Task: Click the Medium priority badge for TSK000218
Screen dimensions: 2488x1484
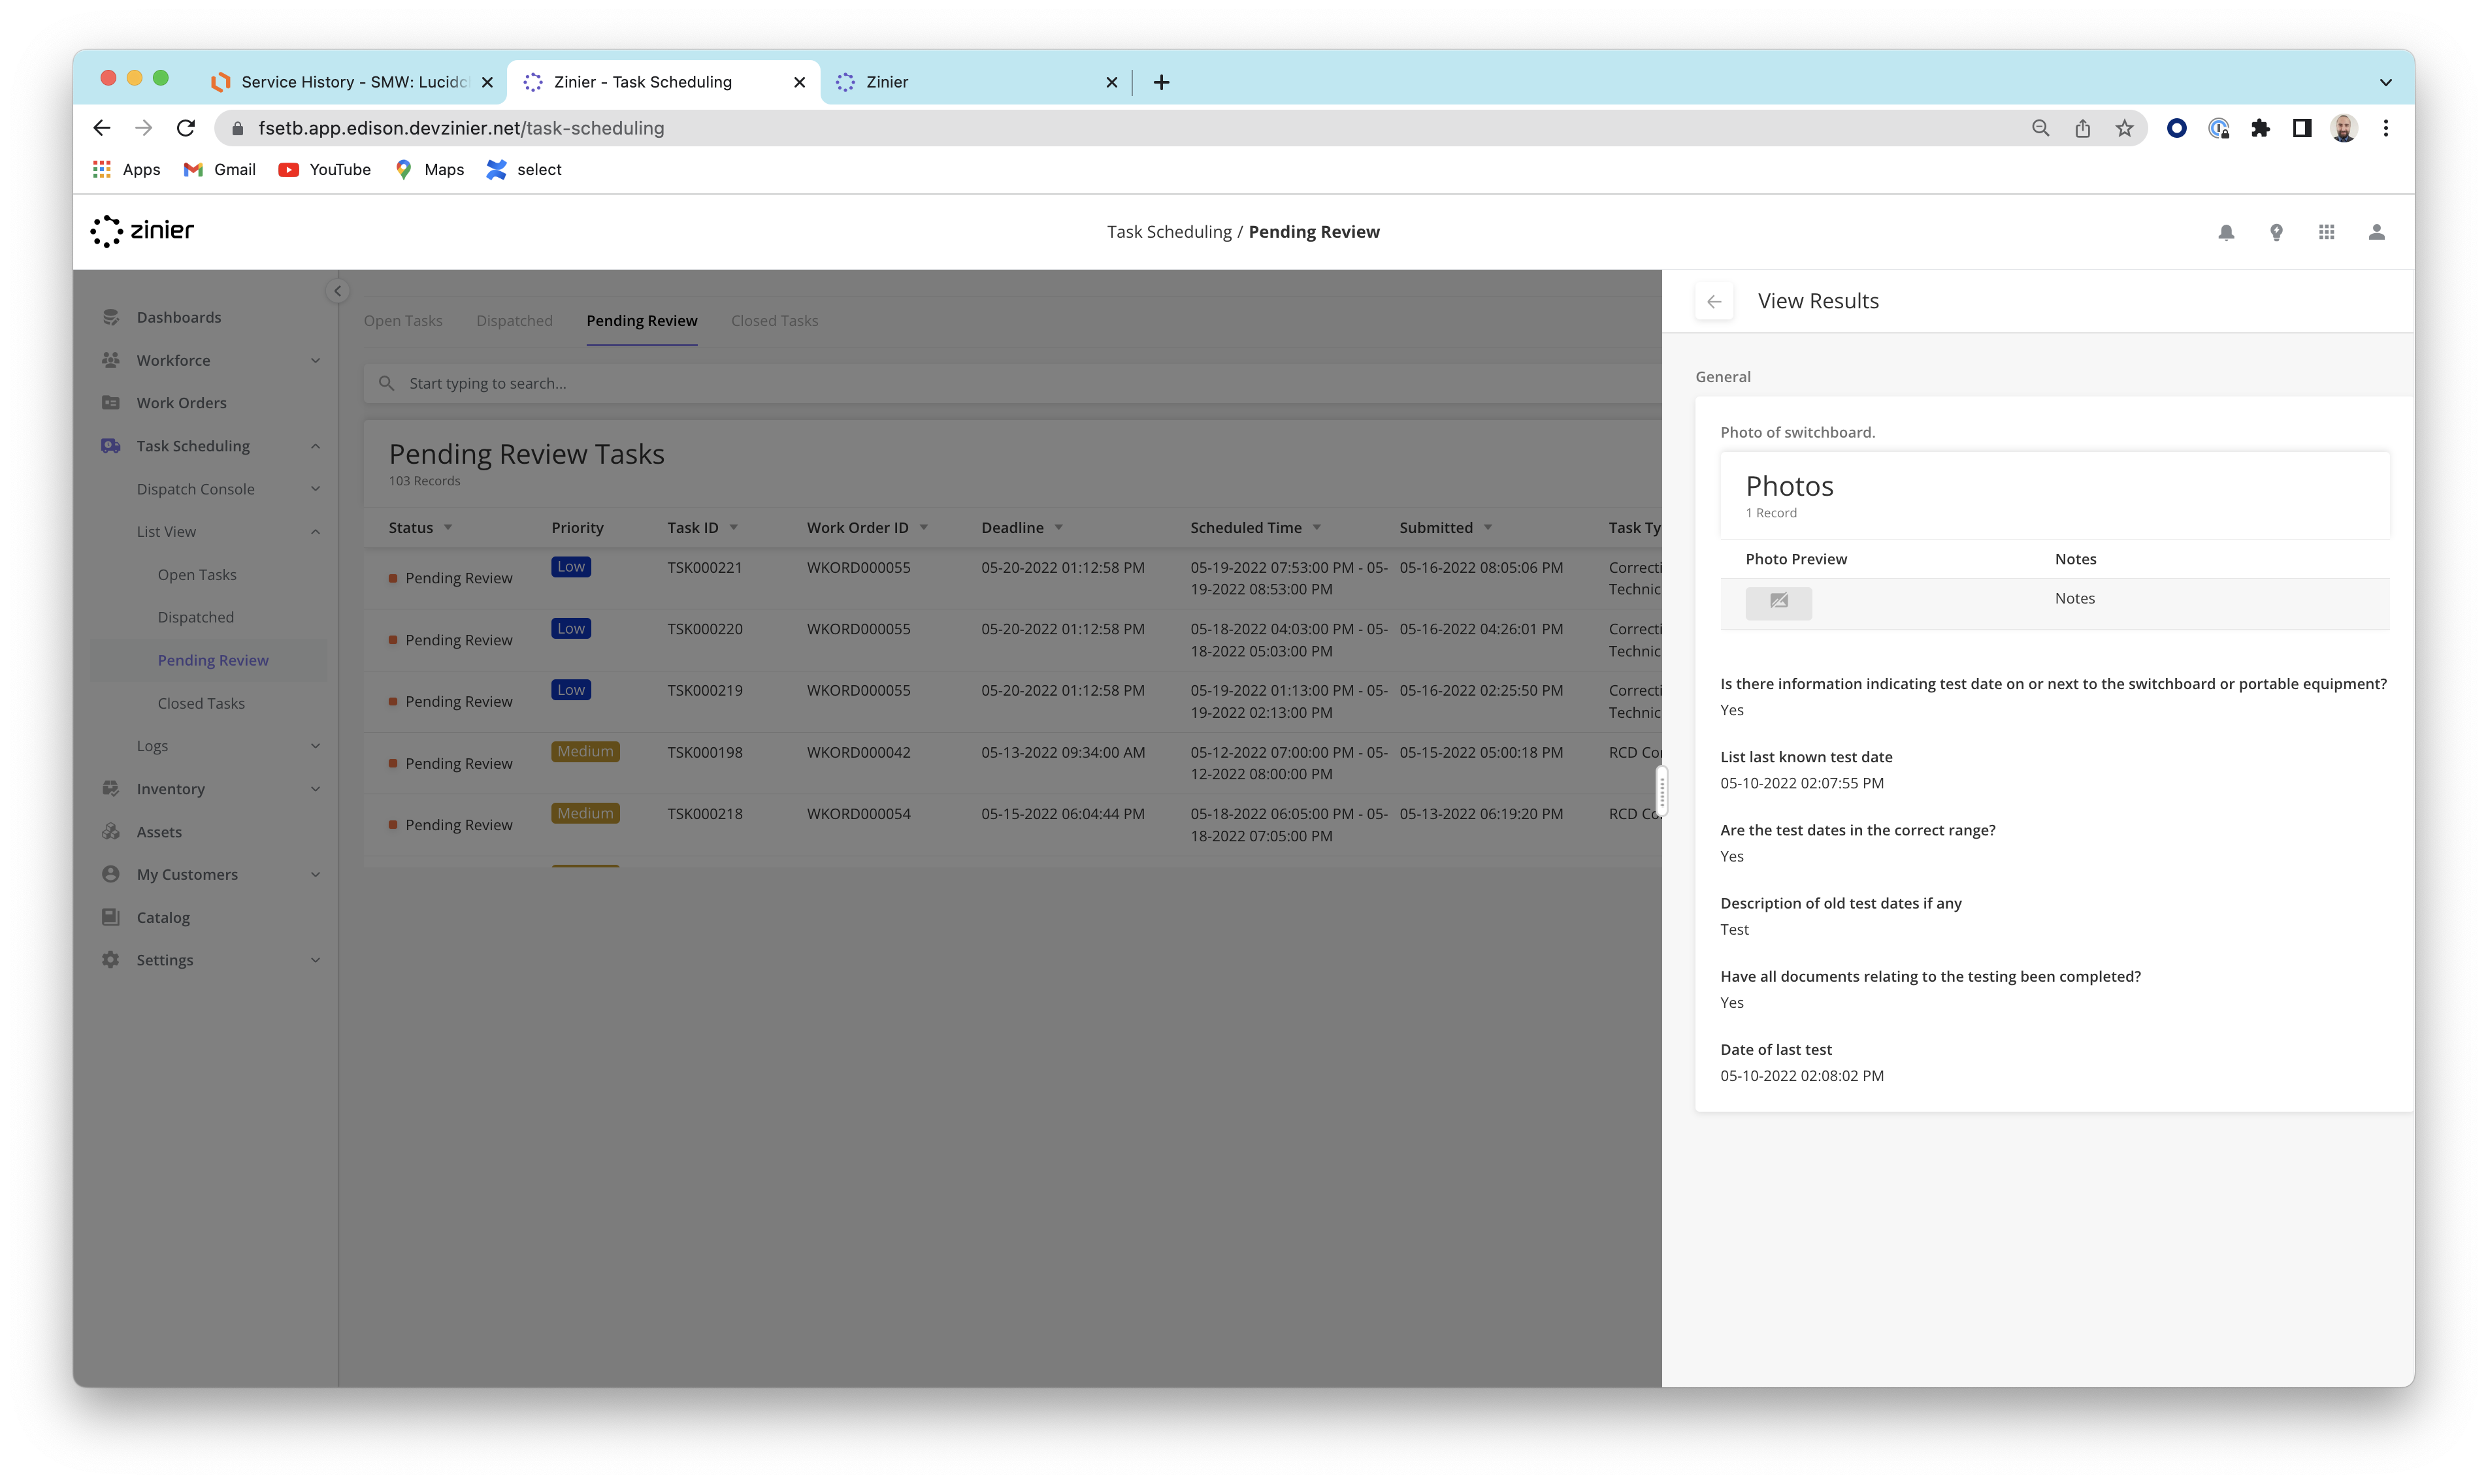Action: pos(585,814)
